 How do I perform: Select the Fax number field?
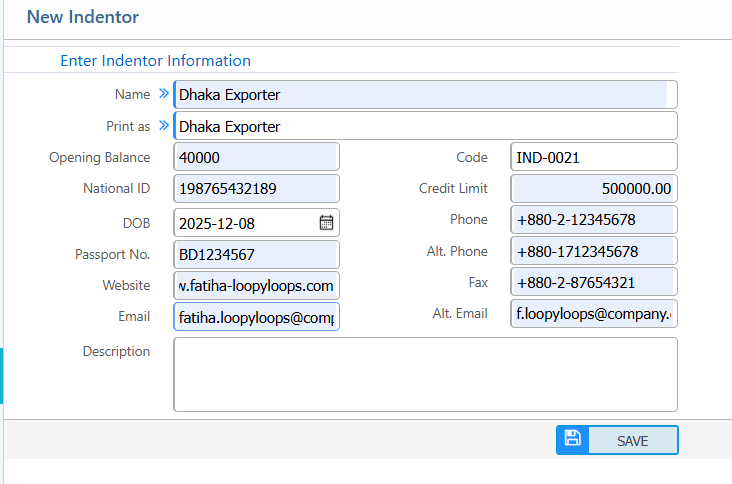click(593, 283)
